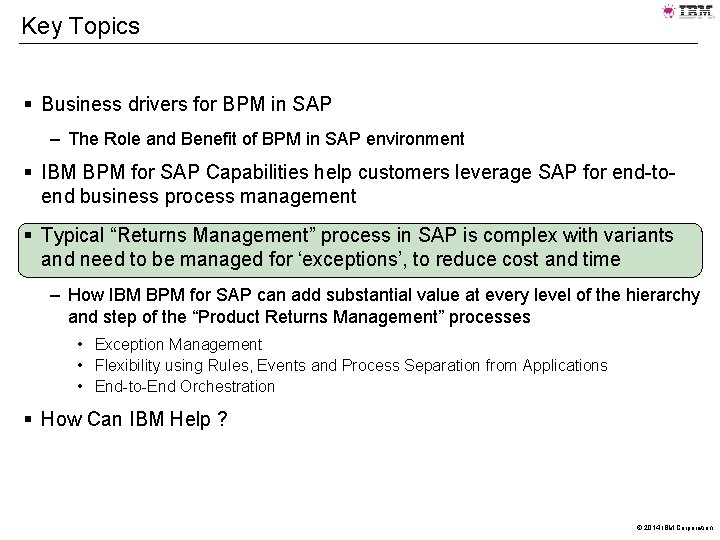Select the Product Returns Management processes line
The image size is (720, 540).
pyautogui.click(x=299, y=317)
